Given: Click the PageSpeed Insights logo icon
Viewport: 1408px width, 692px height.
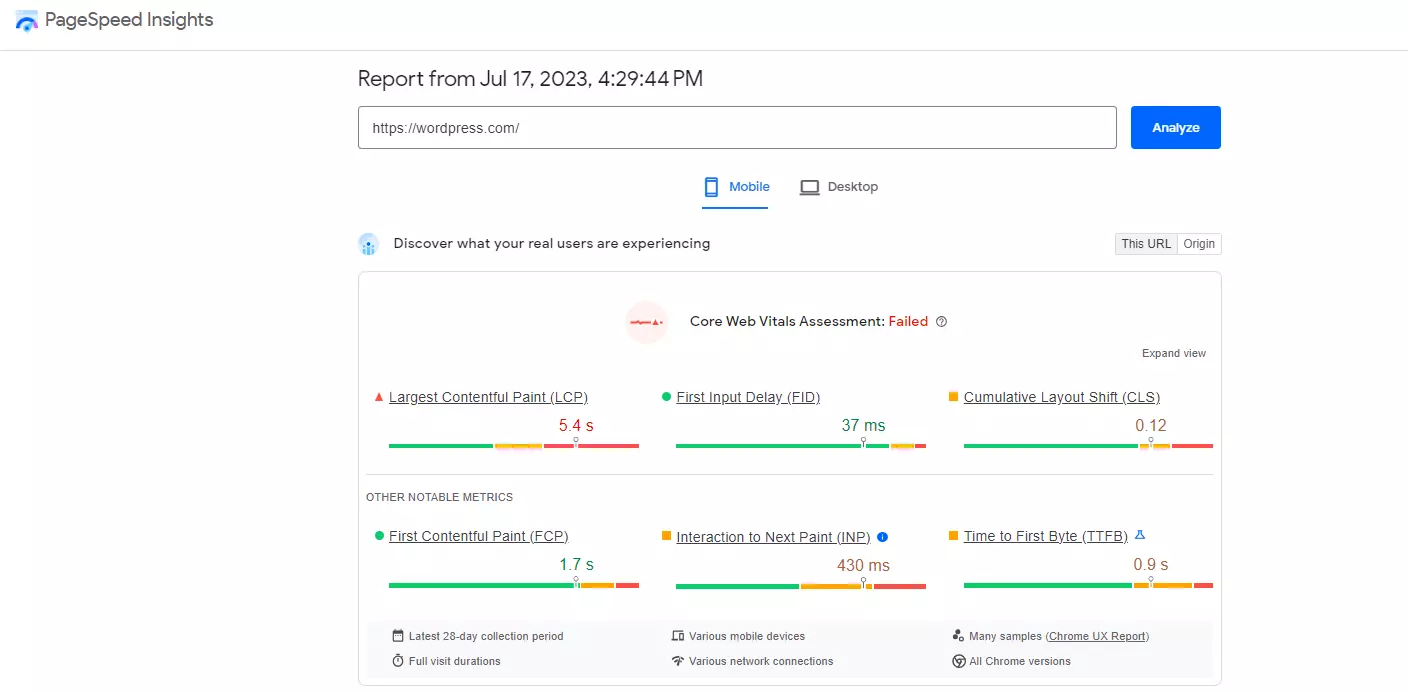Looking at the screenshot, I should [x=27, y=20].
